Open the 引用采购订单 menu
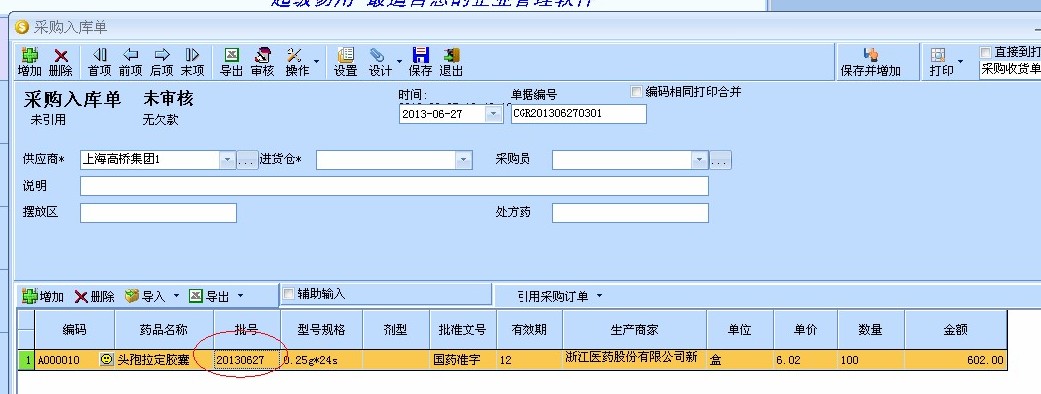1041x394 pixels. click(x=560, y=296)
